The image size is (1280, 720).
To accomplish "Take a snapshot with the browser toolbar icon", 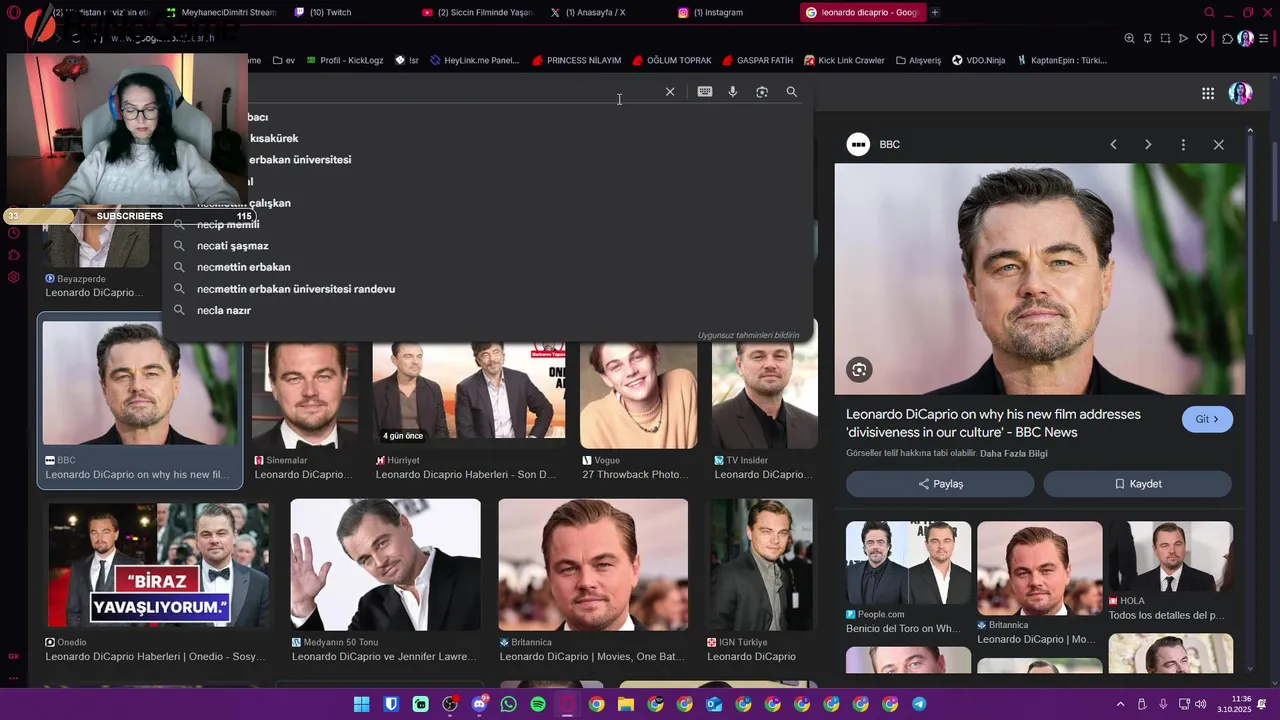I will (x=1166, y=38).
